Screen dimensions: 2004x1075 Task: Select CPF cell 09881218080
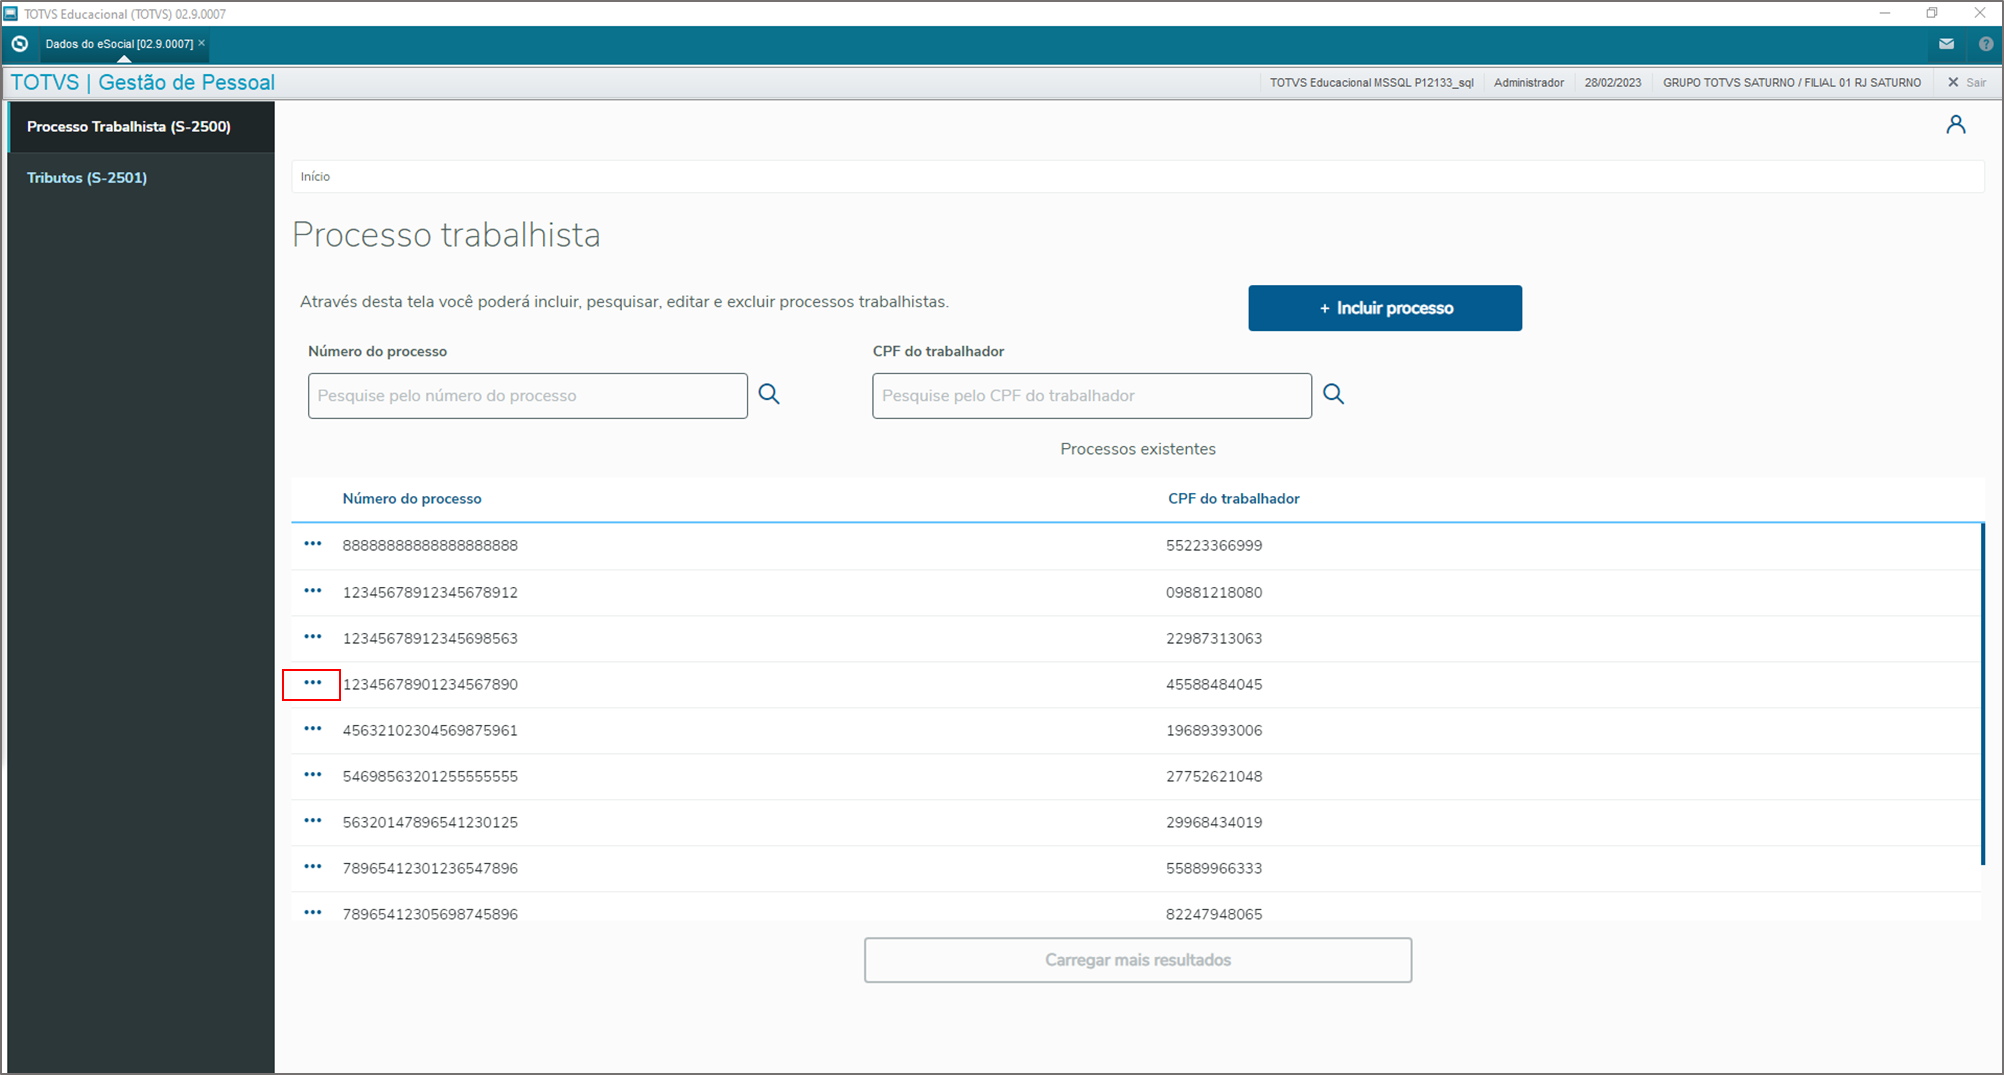tap(1214, 593)
